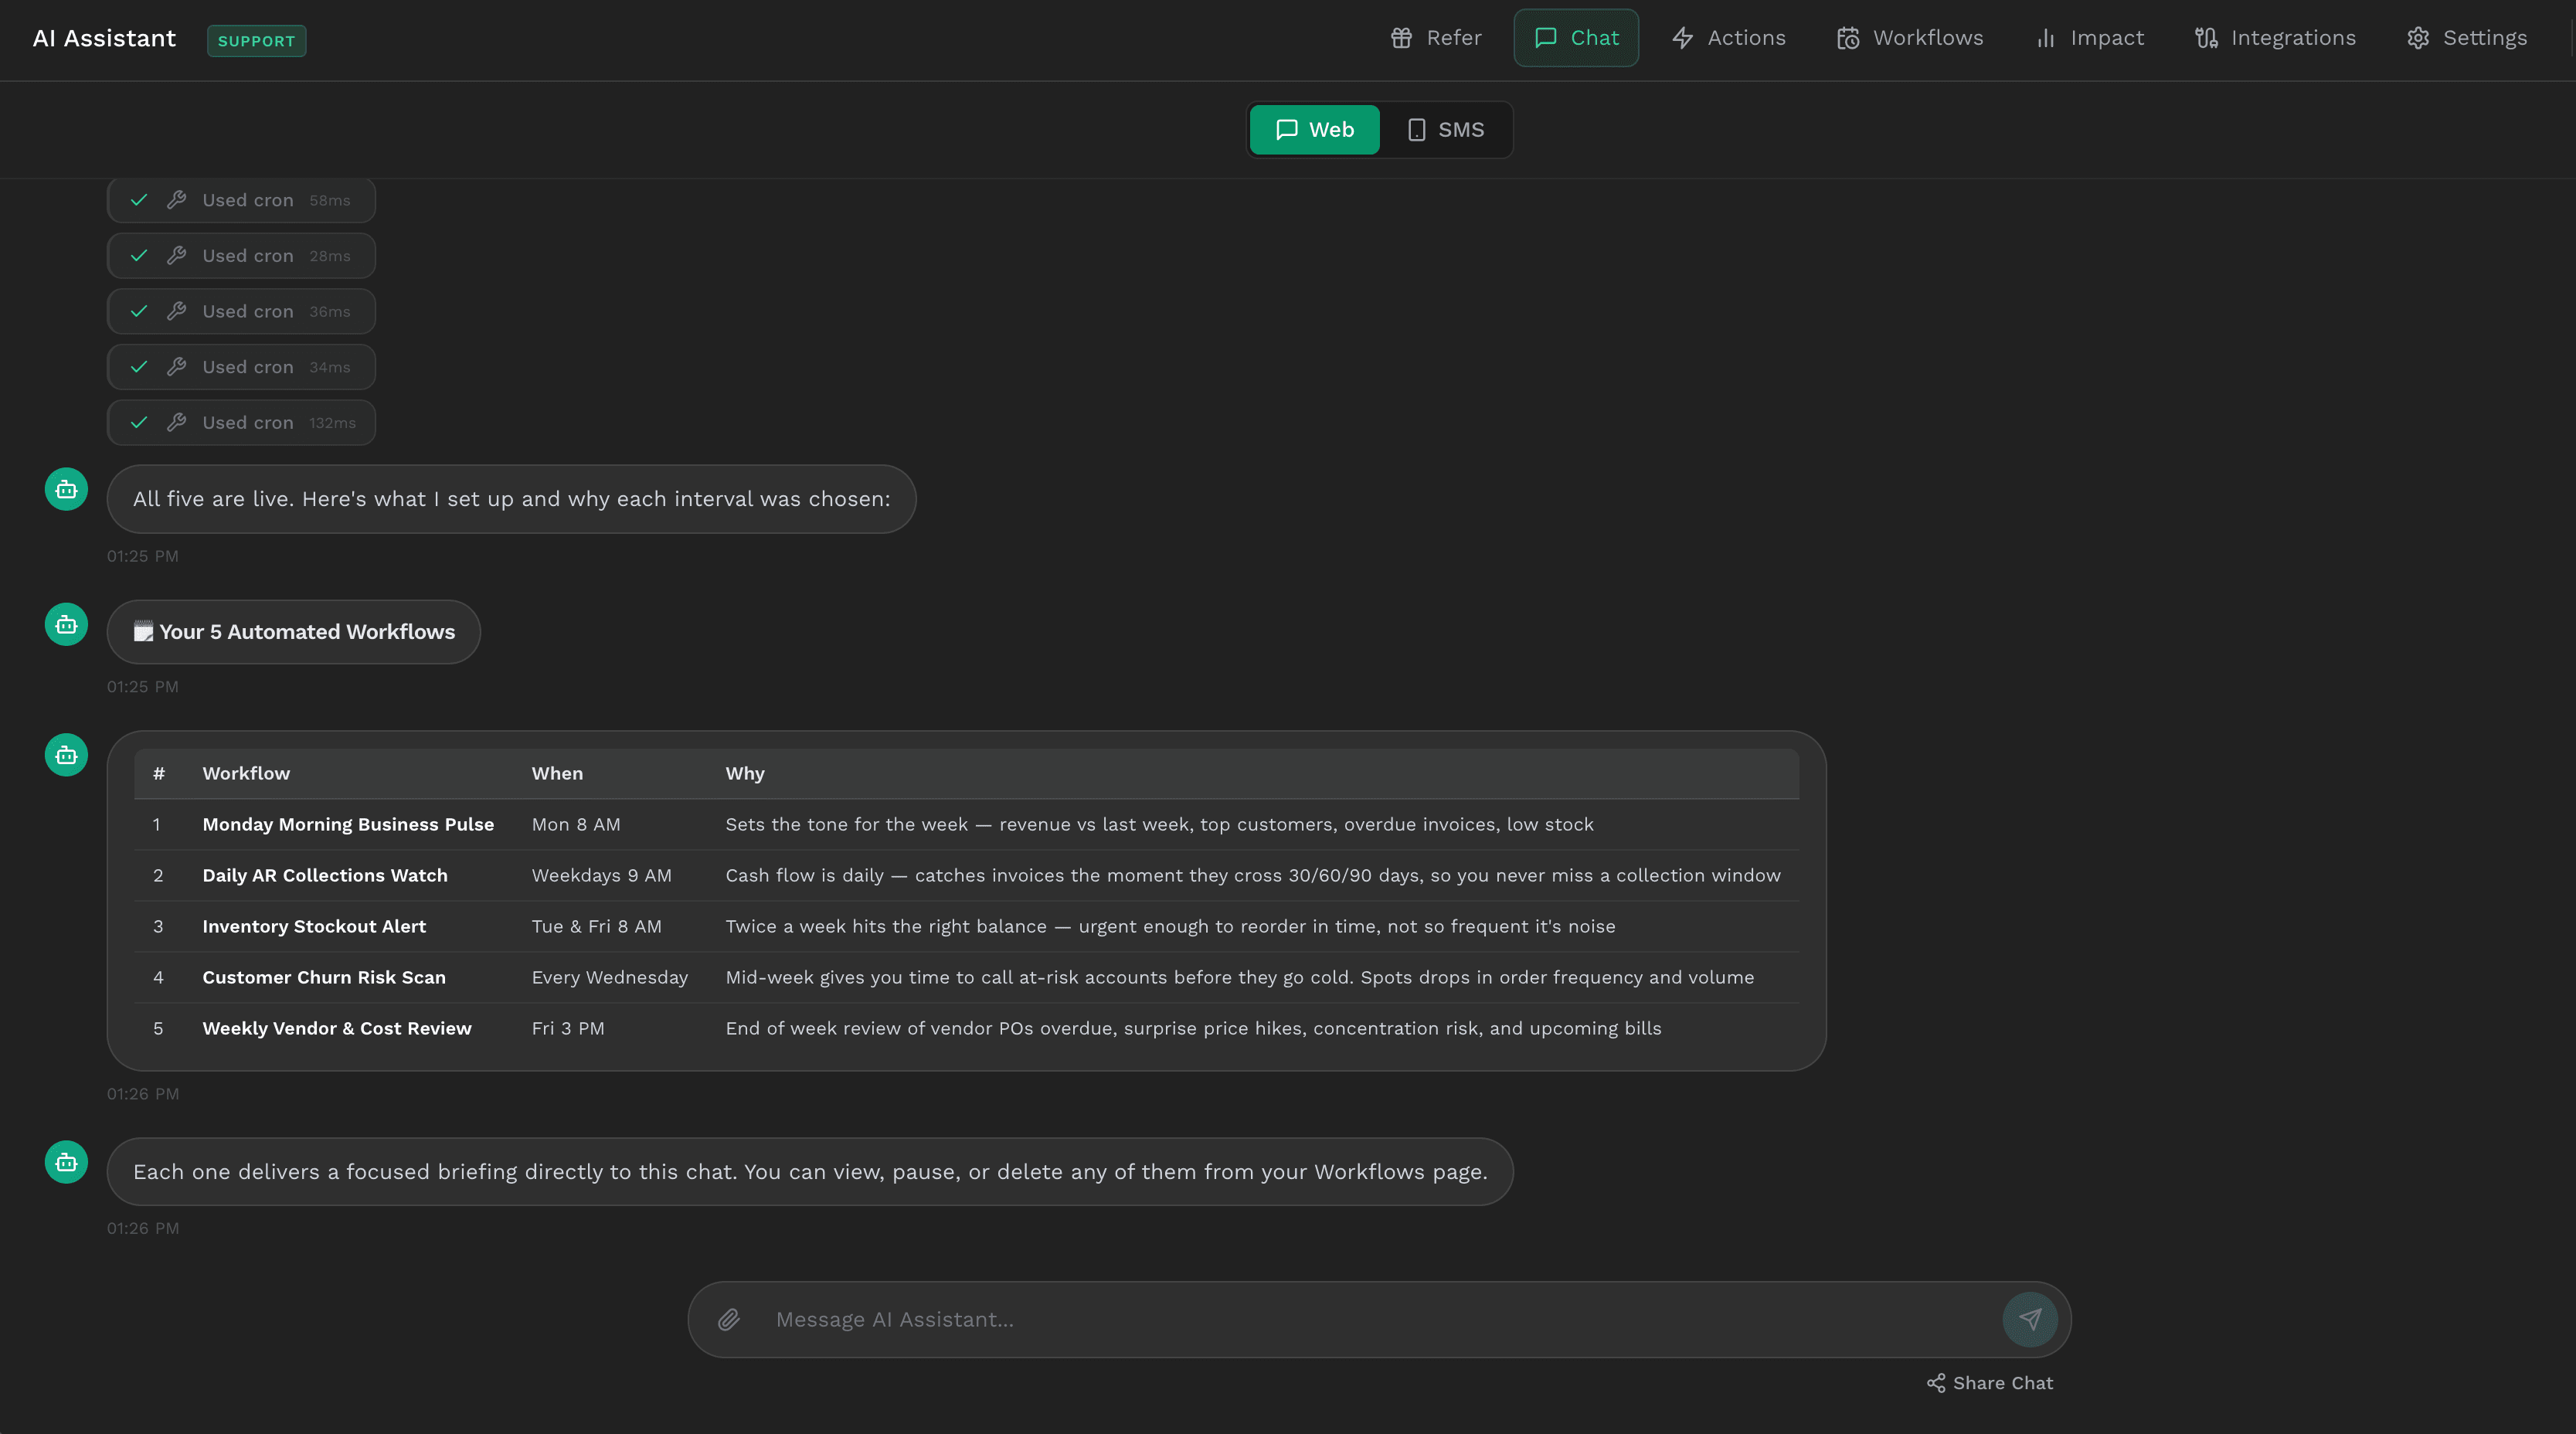Viewport: 2576px width, 1434px height.
Task: Select Workflows in the top navigation
Action: 1909,37
